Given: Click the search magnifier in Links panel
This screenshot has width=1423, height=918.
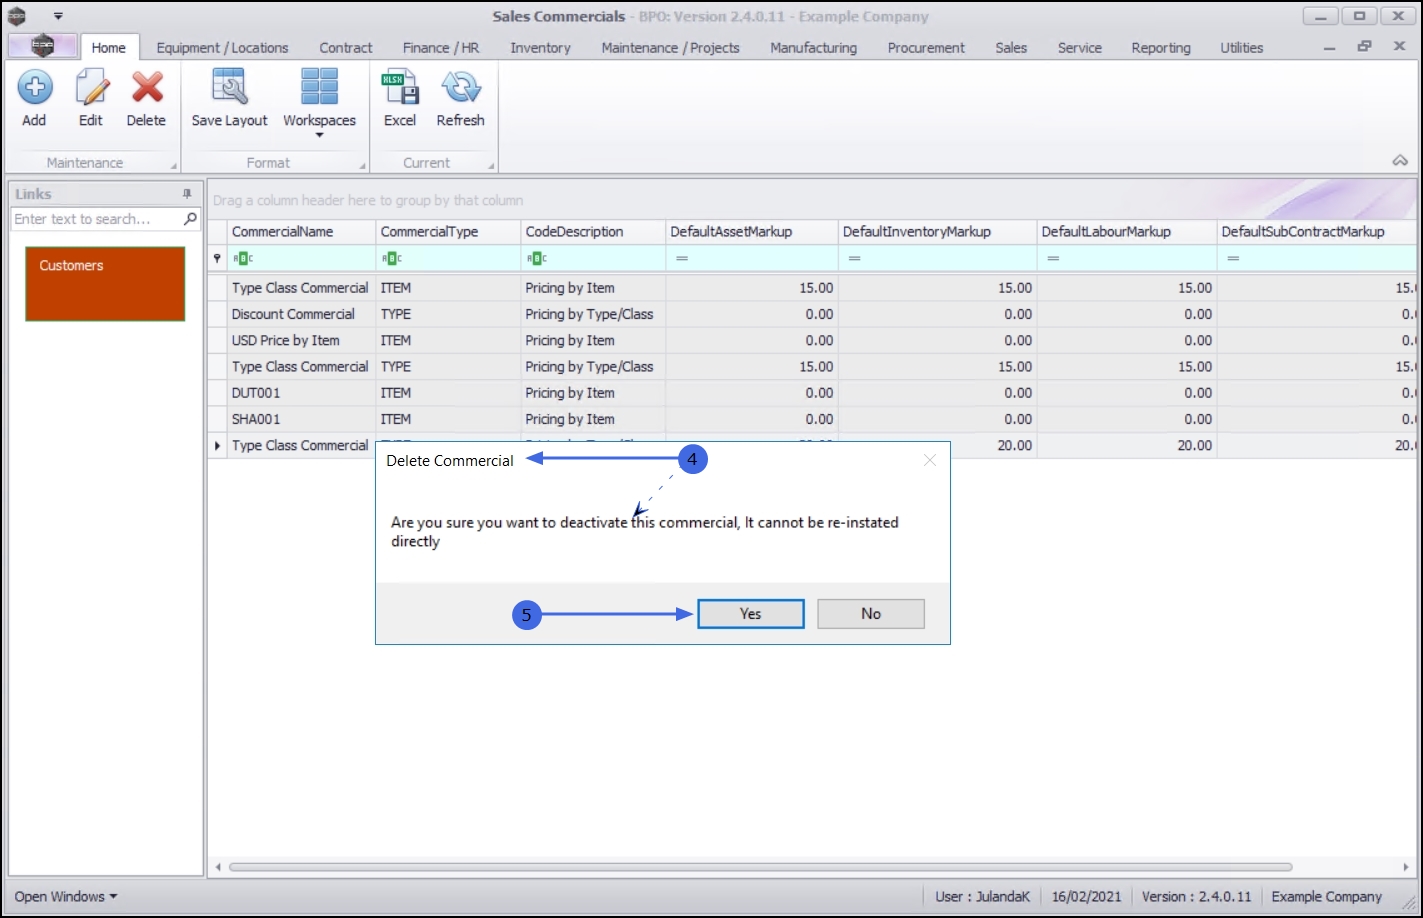Looking at the screenshot, I should (x=190, y=219).
